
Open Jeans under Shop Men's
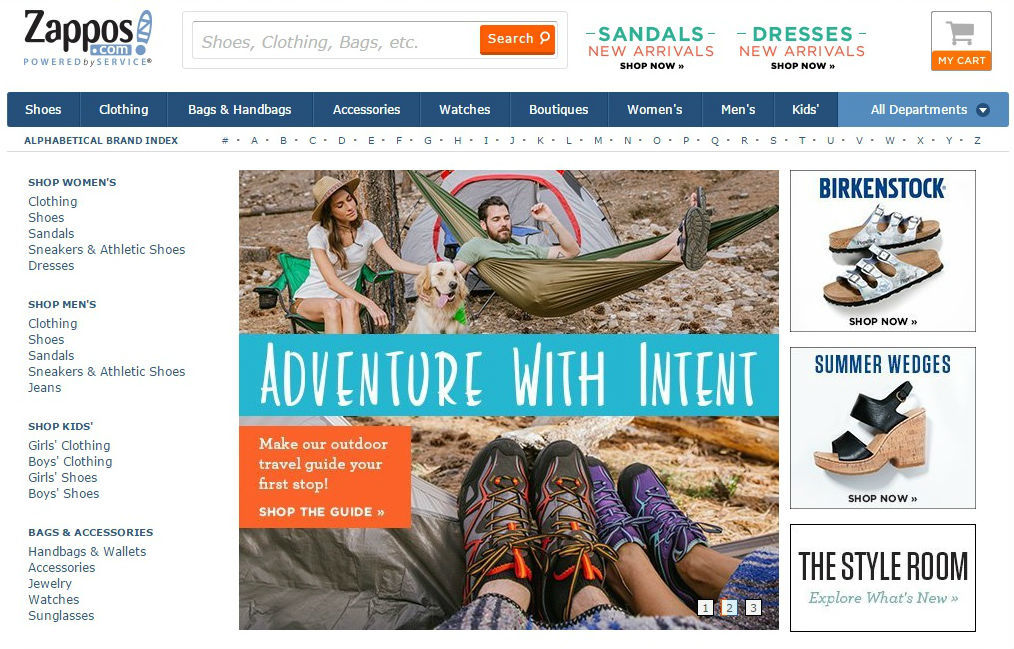point(45,388)
